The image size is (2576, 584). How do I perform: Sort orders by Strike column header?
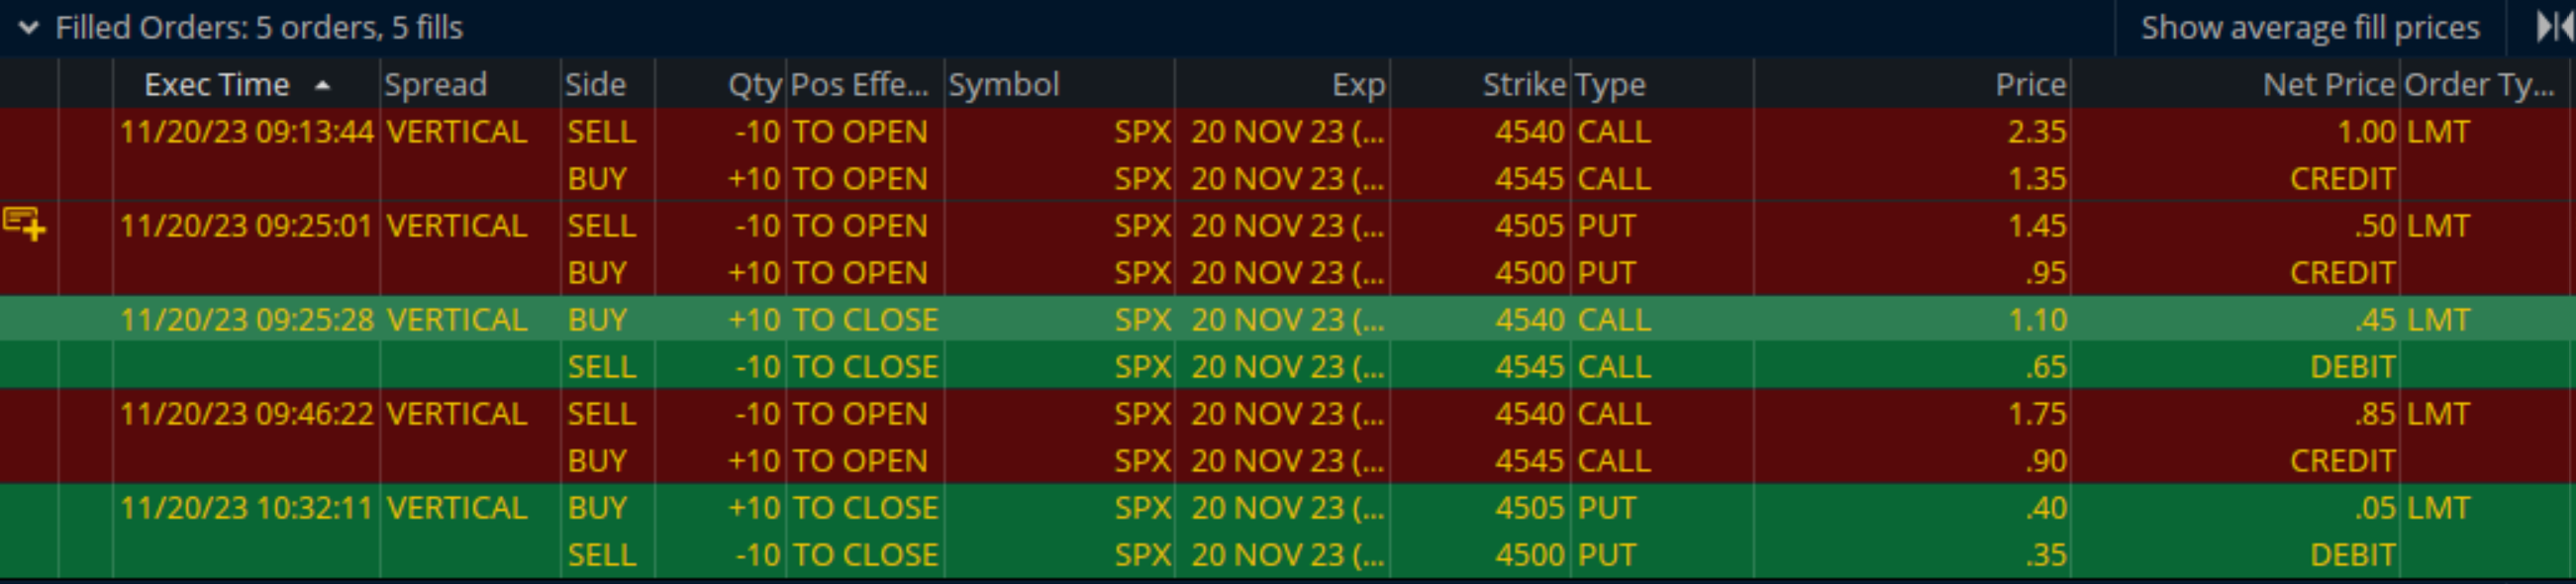click(1523, 85)
